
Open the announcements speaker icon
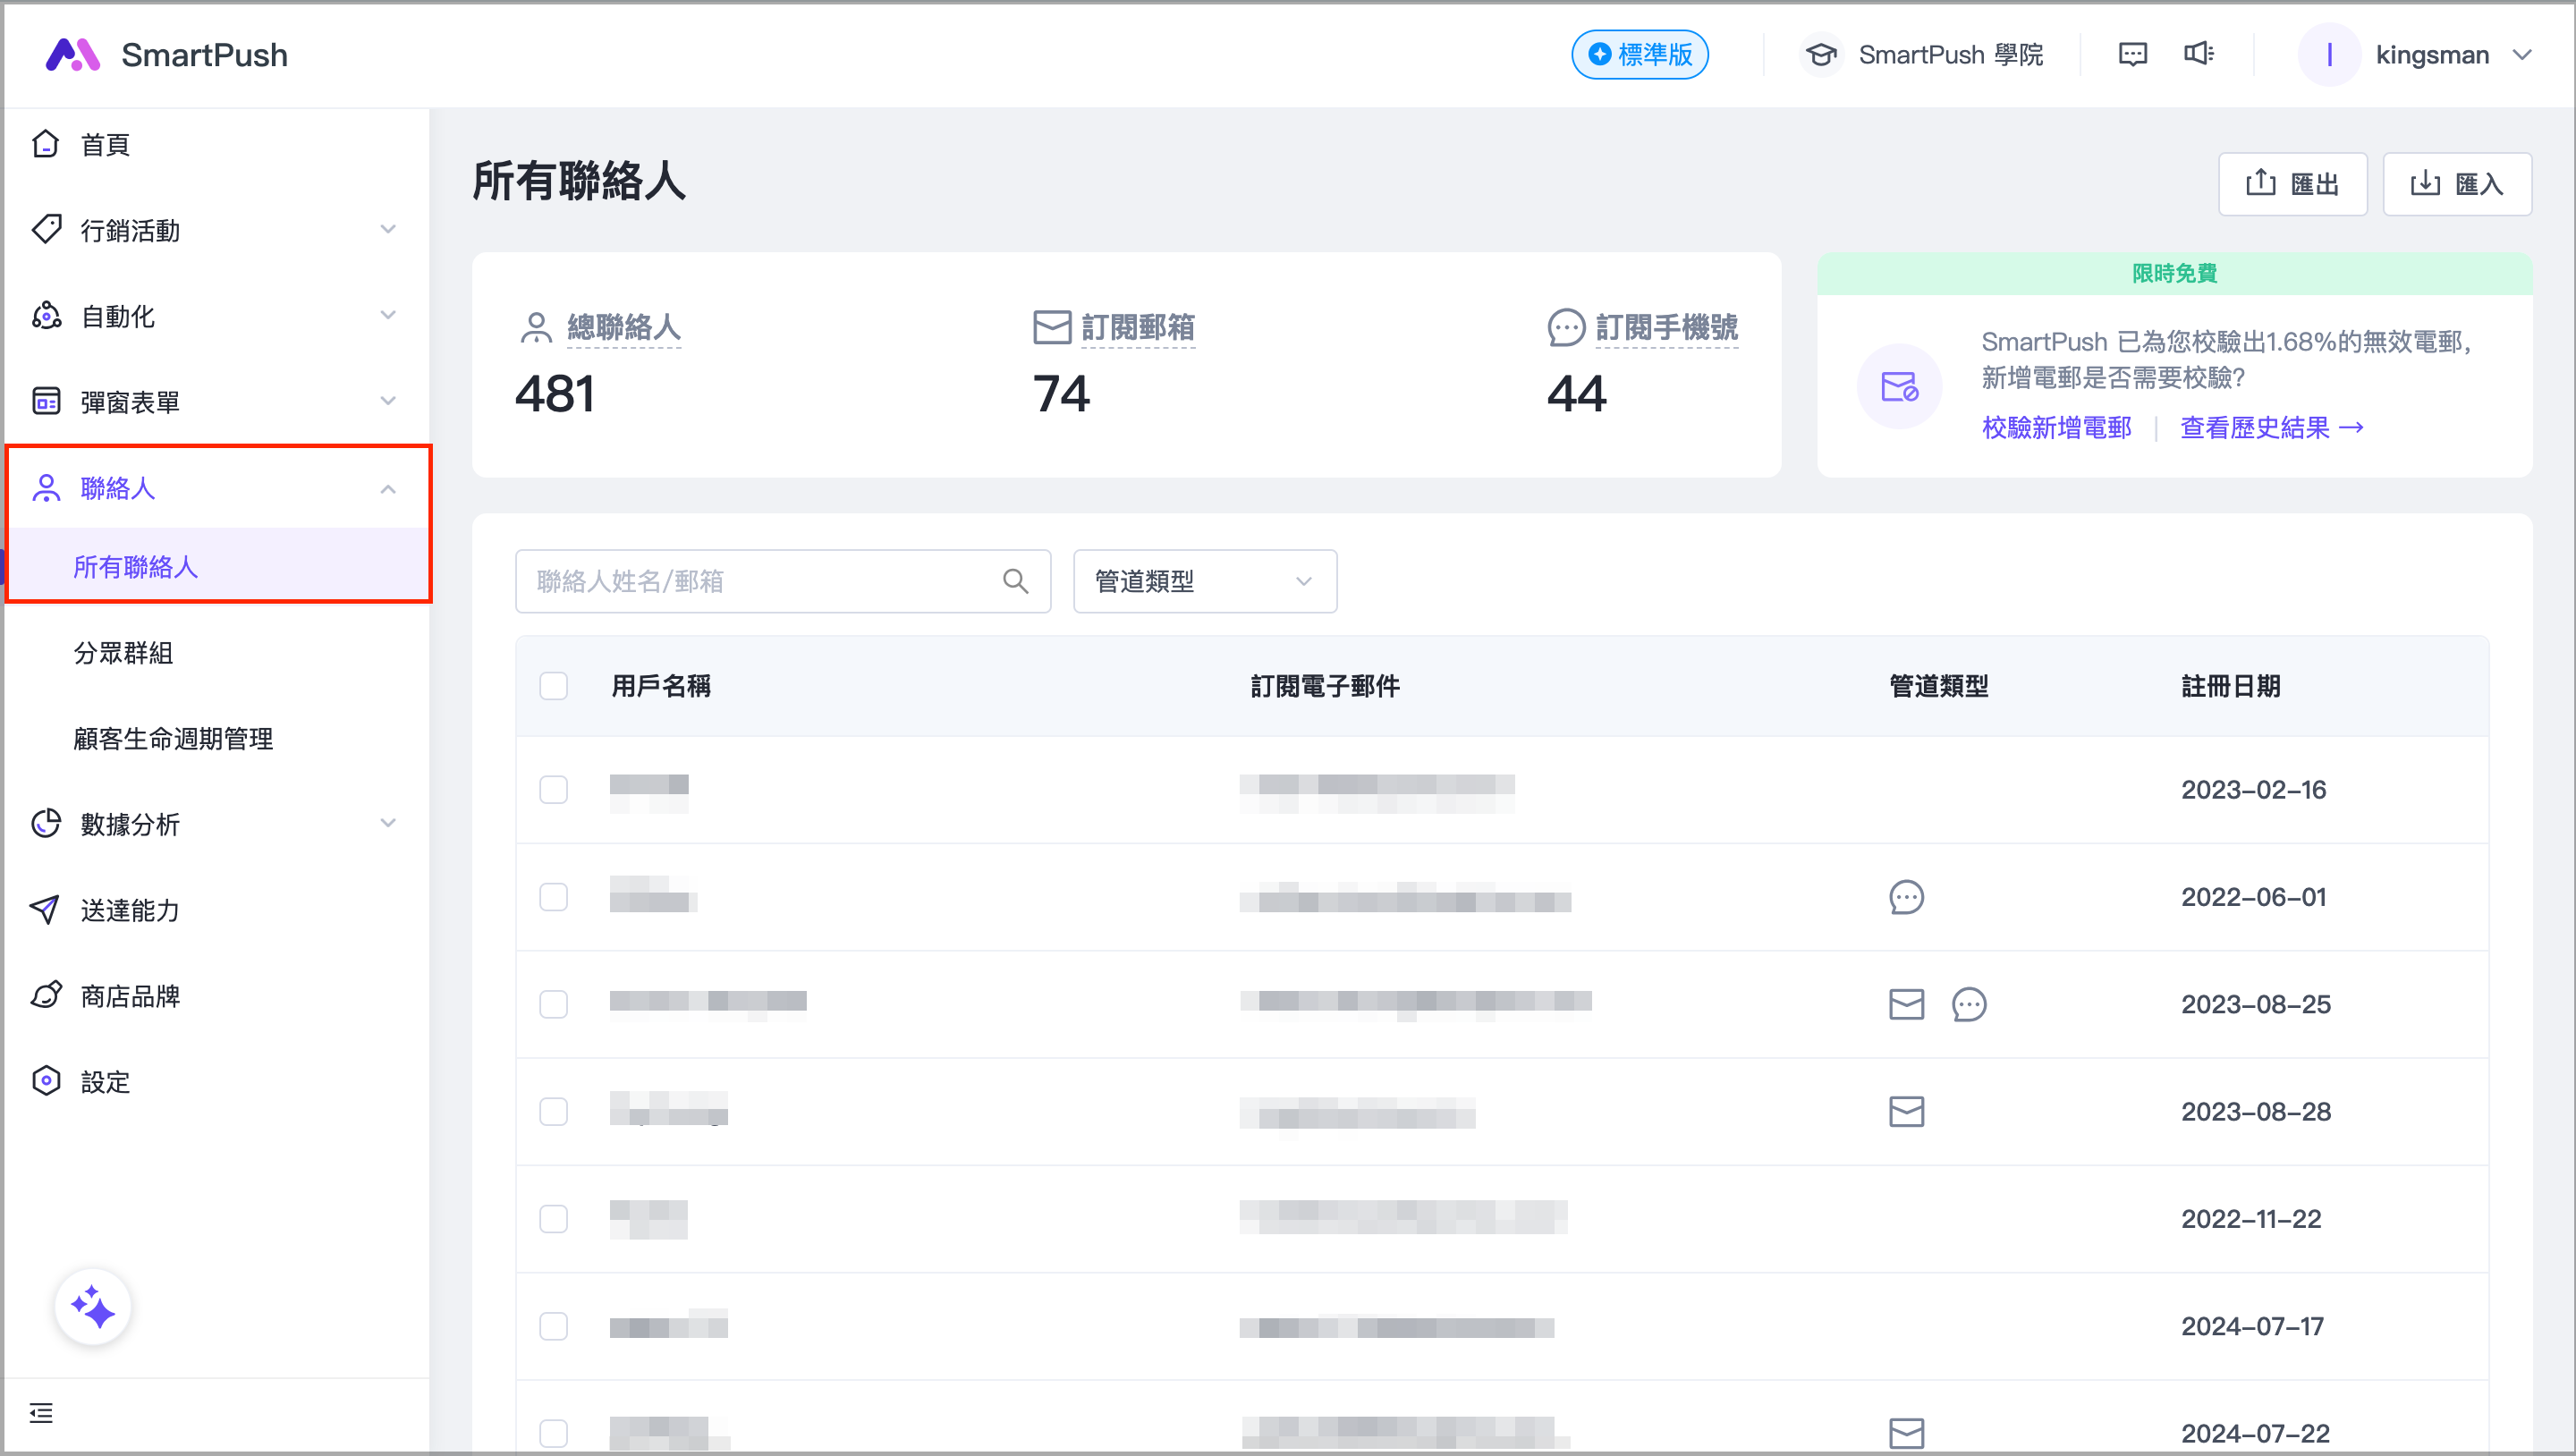[2198, 54]
